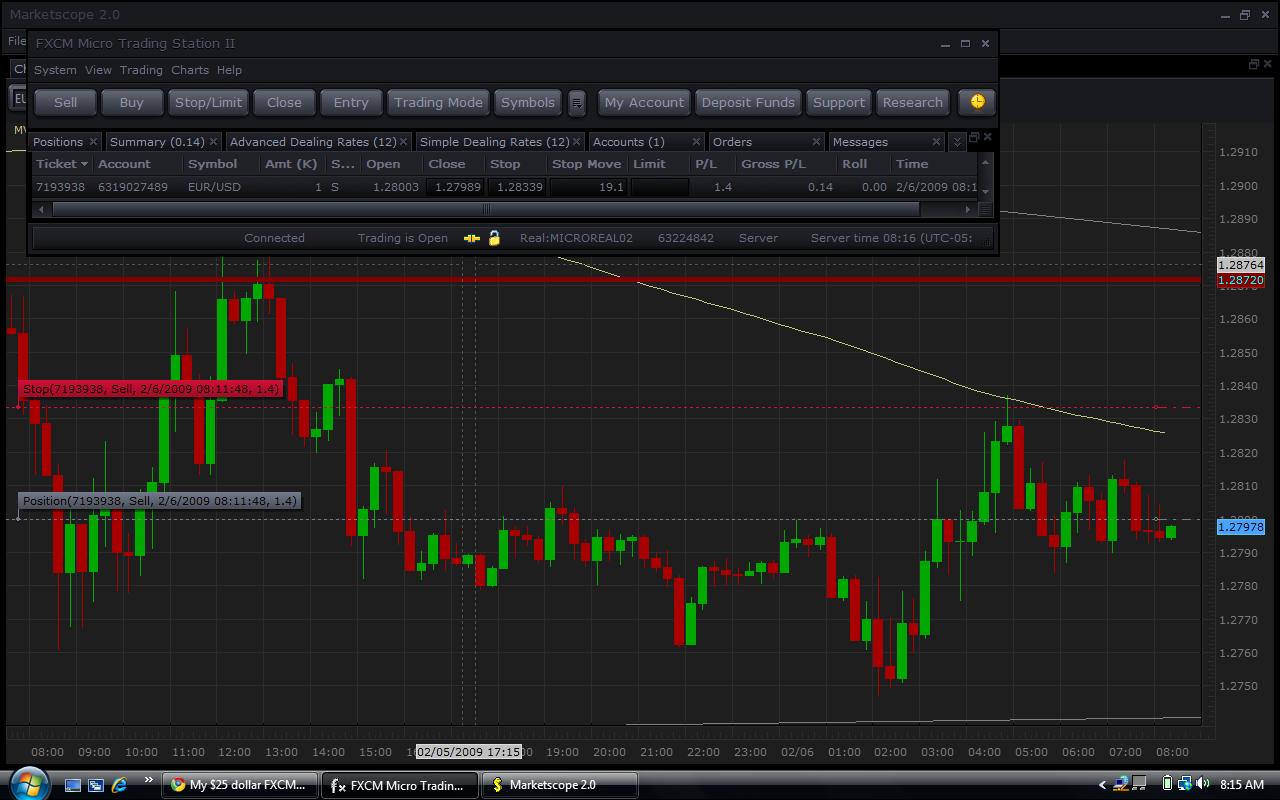Select ticket 7193938 in the positions table

[x=61, y=187]
